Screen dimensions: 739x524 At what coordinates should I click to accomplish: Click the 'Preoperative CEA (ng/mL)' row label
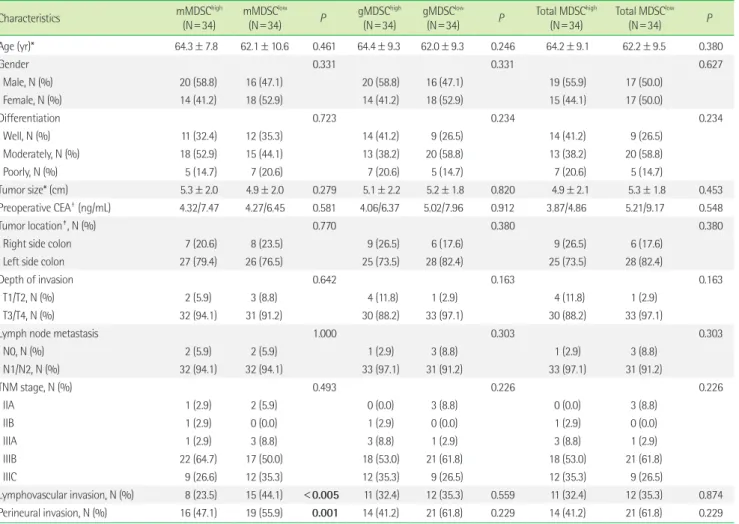coord(55,208)
